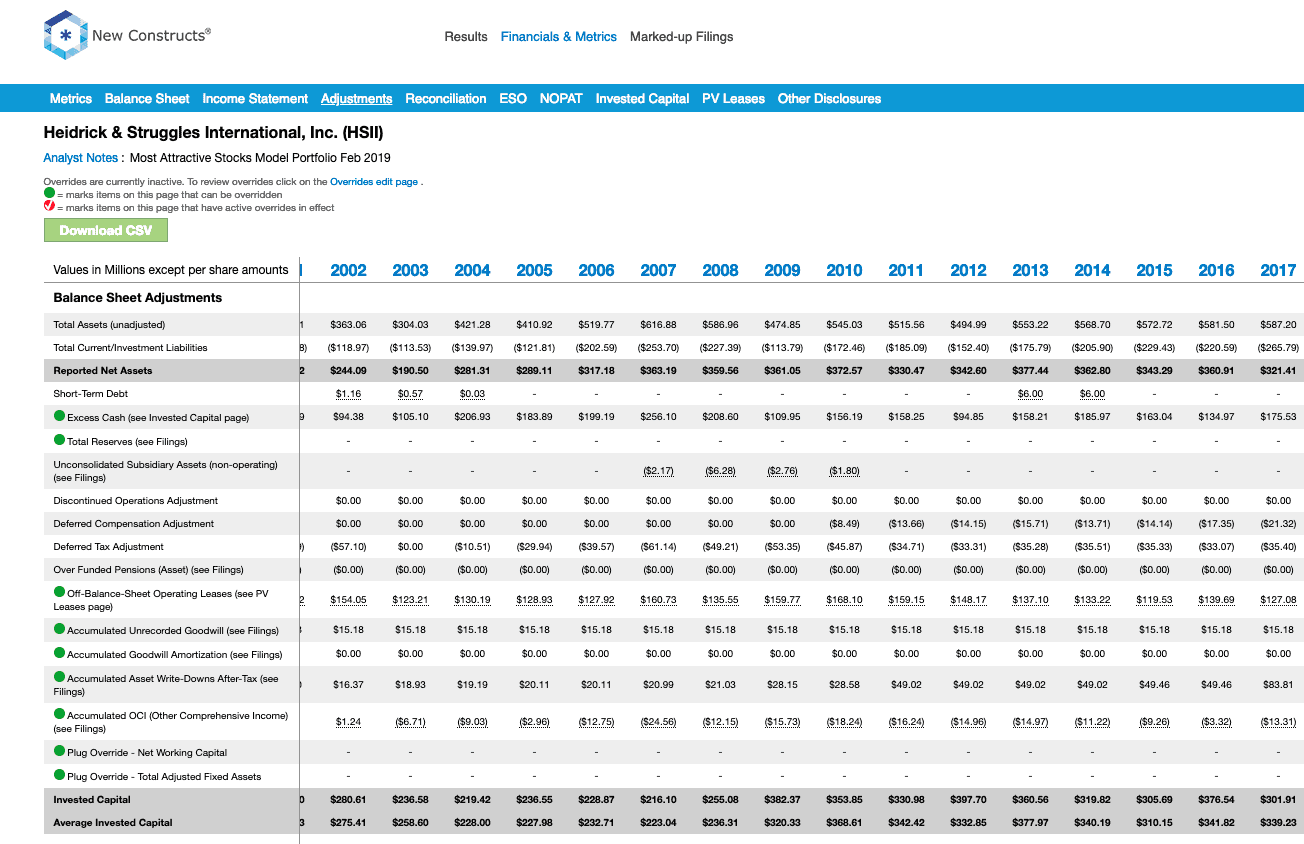Open the ESO tab
The width and height of the screenshot is (1304, 844).
click(513, 98)
